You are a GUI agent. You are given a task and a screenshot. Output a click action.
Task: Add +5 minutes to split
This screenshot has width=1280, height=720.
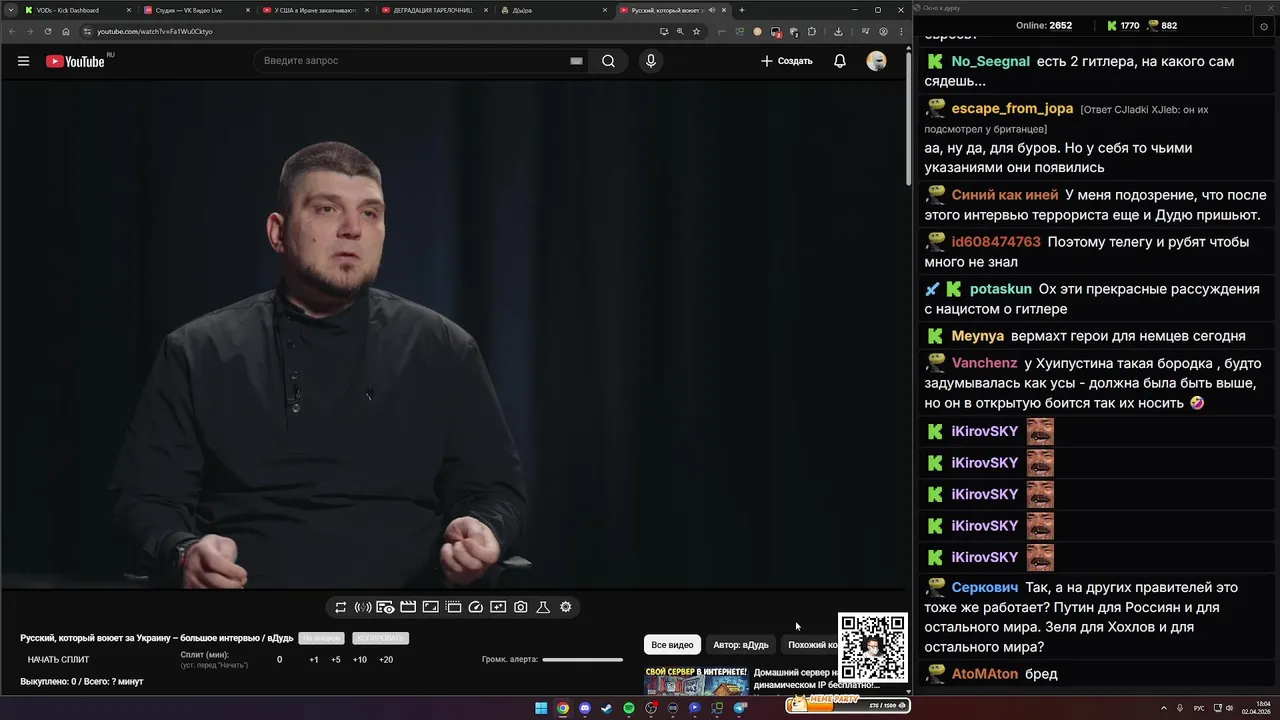tap(336, 660)
